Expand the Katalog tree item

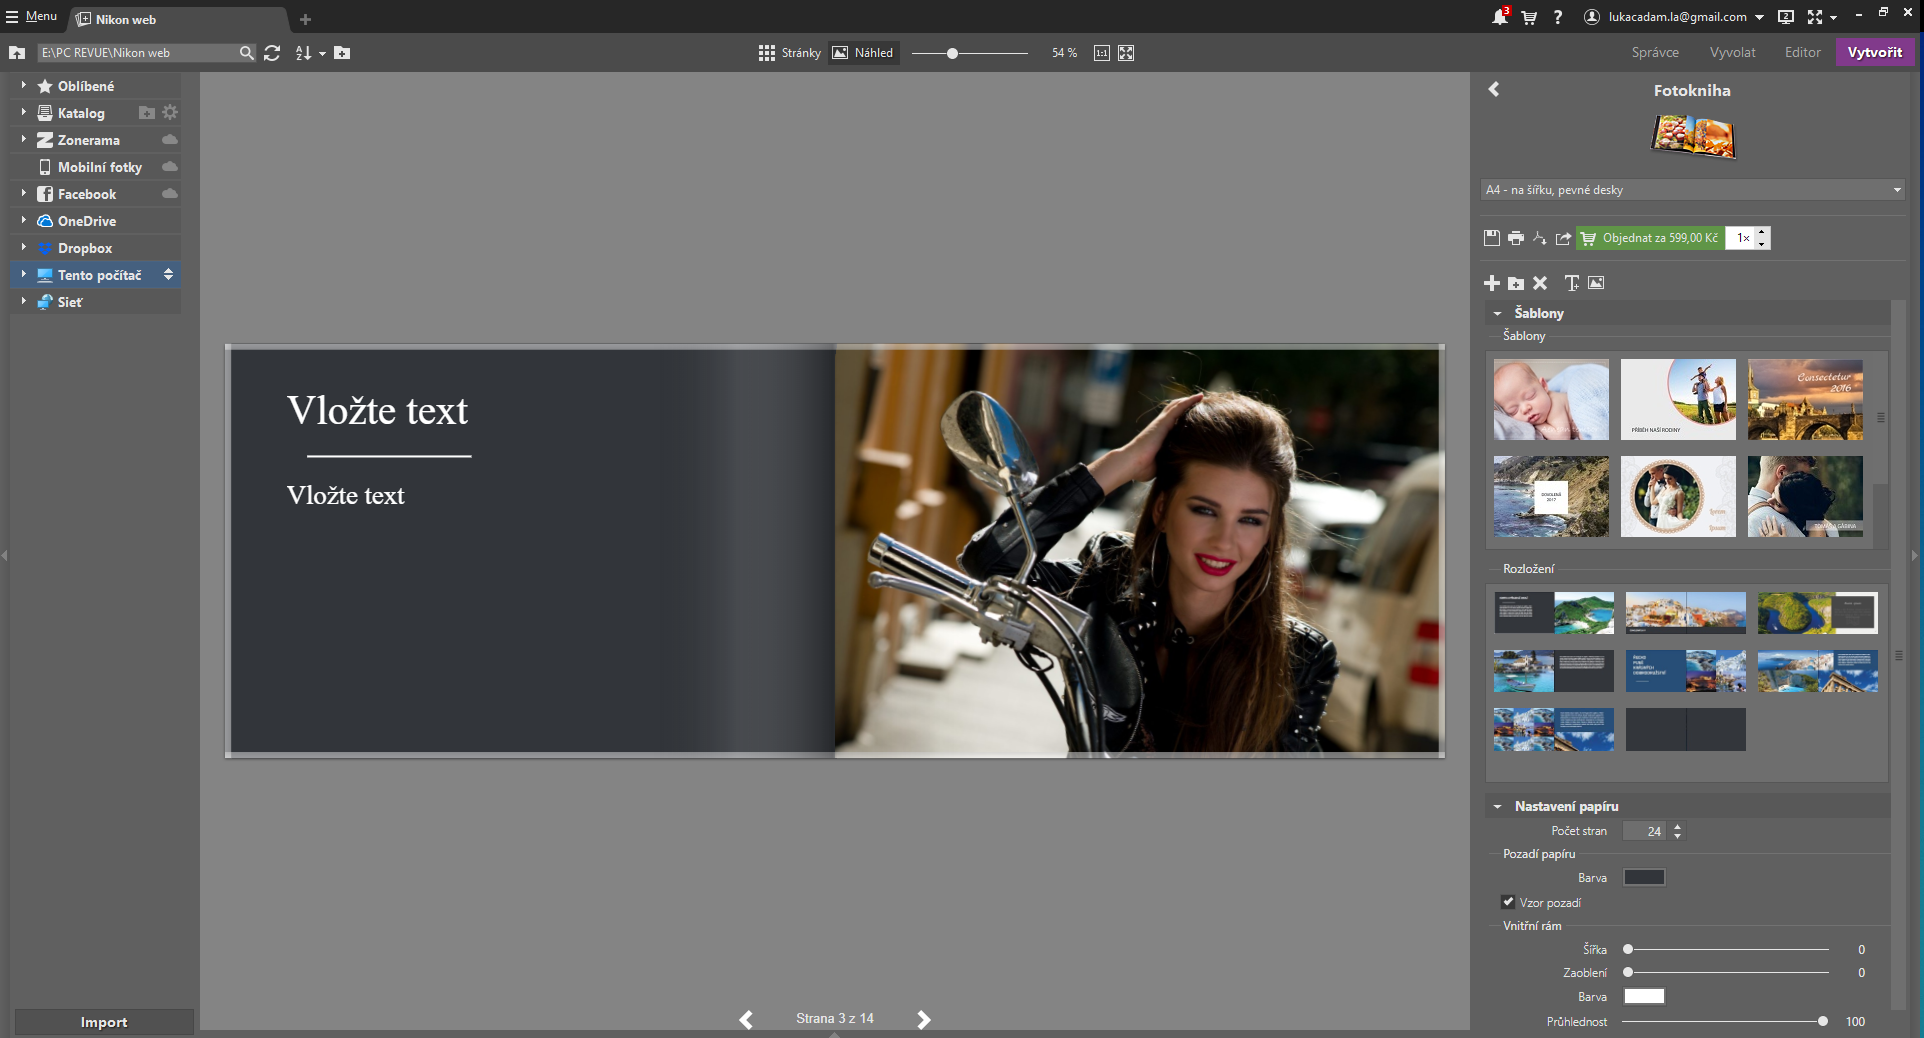pyautogui.click(x=23, y=113)
